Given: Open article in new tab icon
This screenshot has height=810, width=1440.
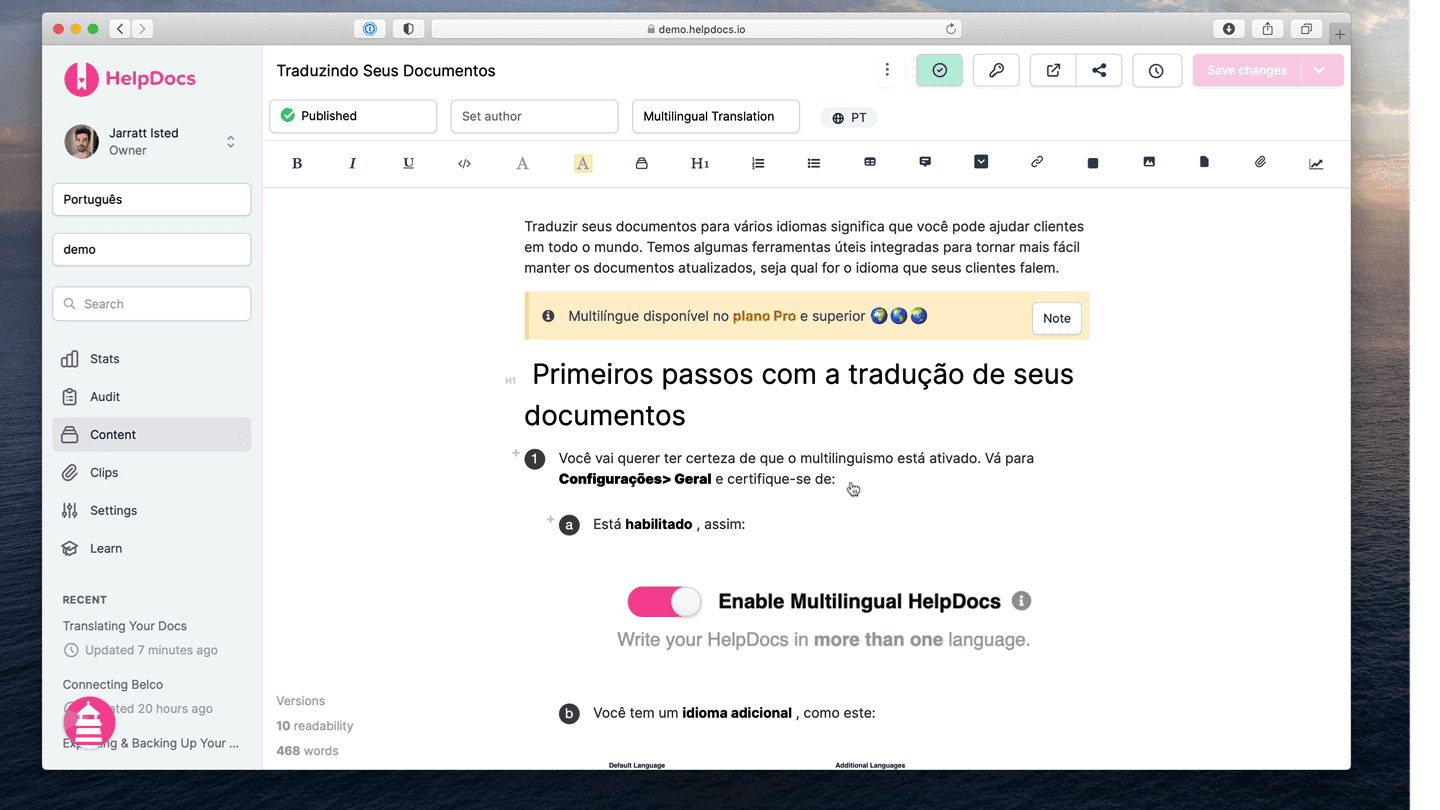Looking at the screenshot, I should (1053, 70).
